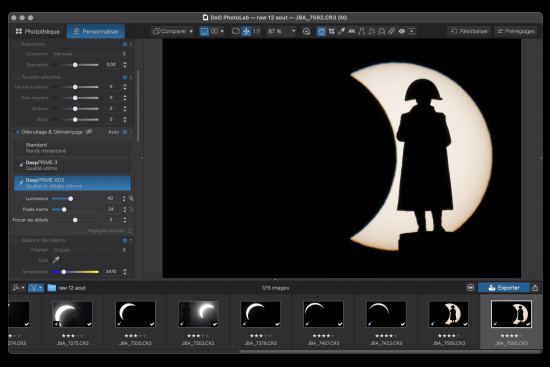Open share icon right of Exporter

tap(535, 288)
